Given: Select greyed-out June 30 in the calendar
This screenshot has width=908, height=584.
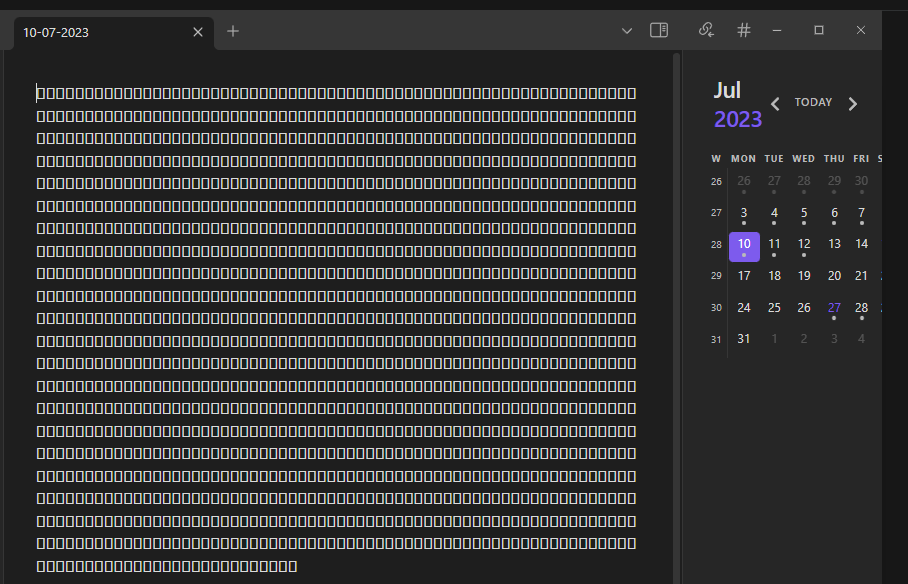Looking at the screenshot, I should tap(862, 183).
